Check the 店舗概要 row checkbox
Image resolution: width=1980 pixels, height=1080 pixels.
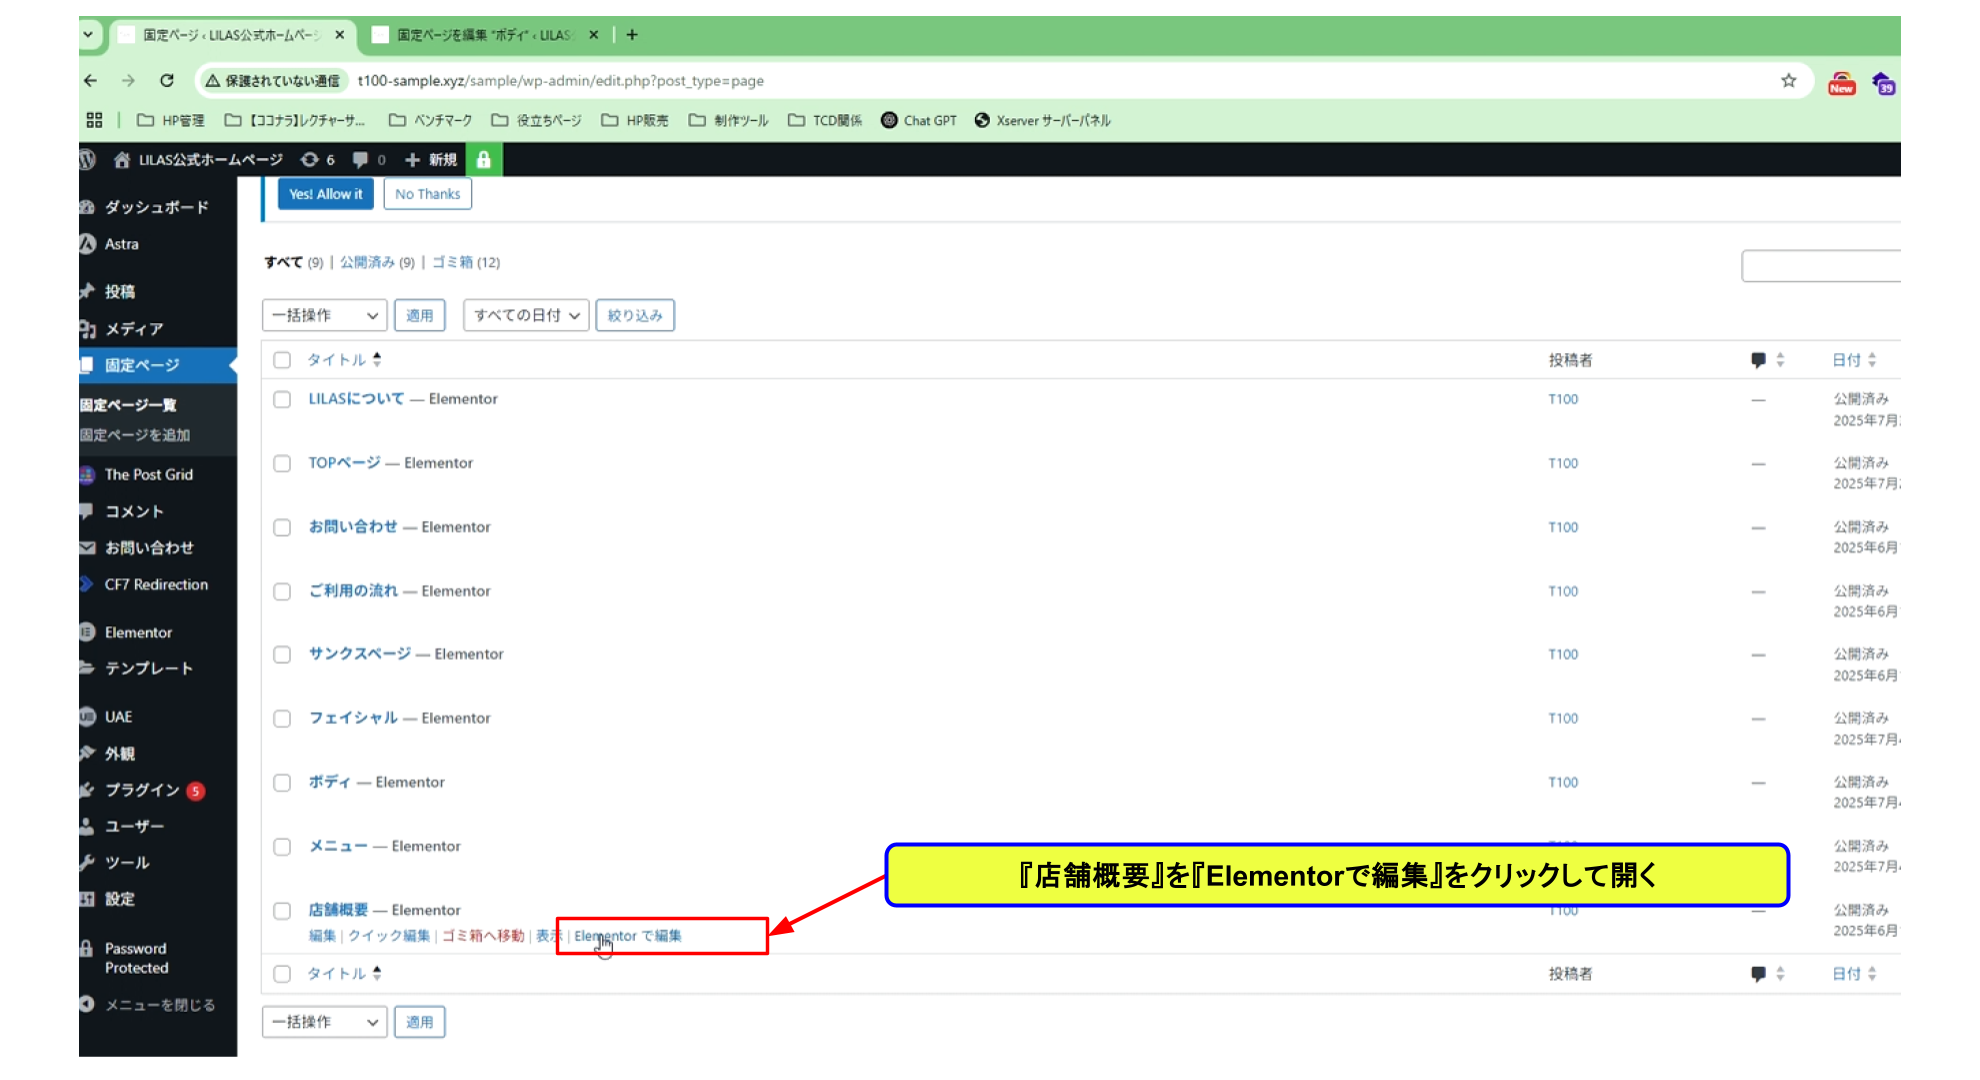click(x=282, y=911)
